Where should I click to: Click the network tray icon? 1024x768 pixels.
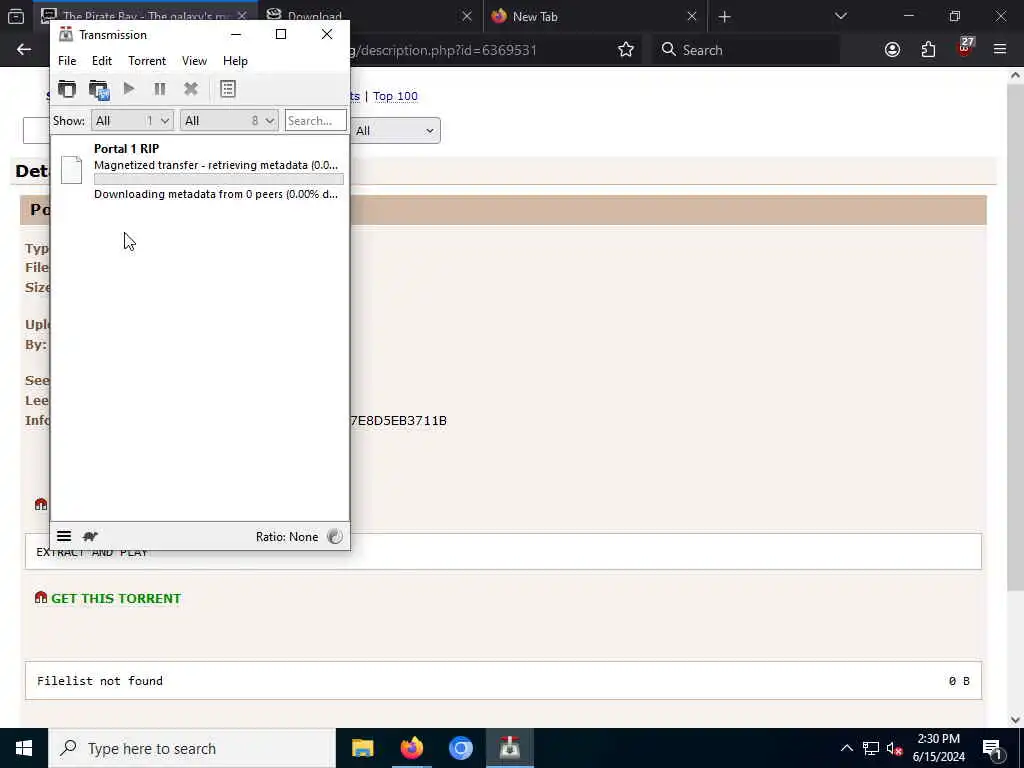click(871, 748)
